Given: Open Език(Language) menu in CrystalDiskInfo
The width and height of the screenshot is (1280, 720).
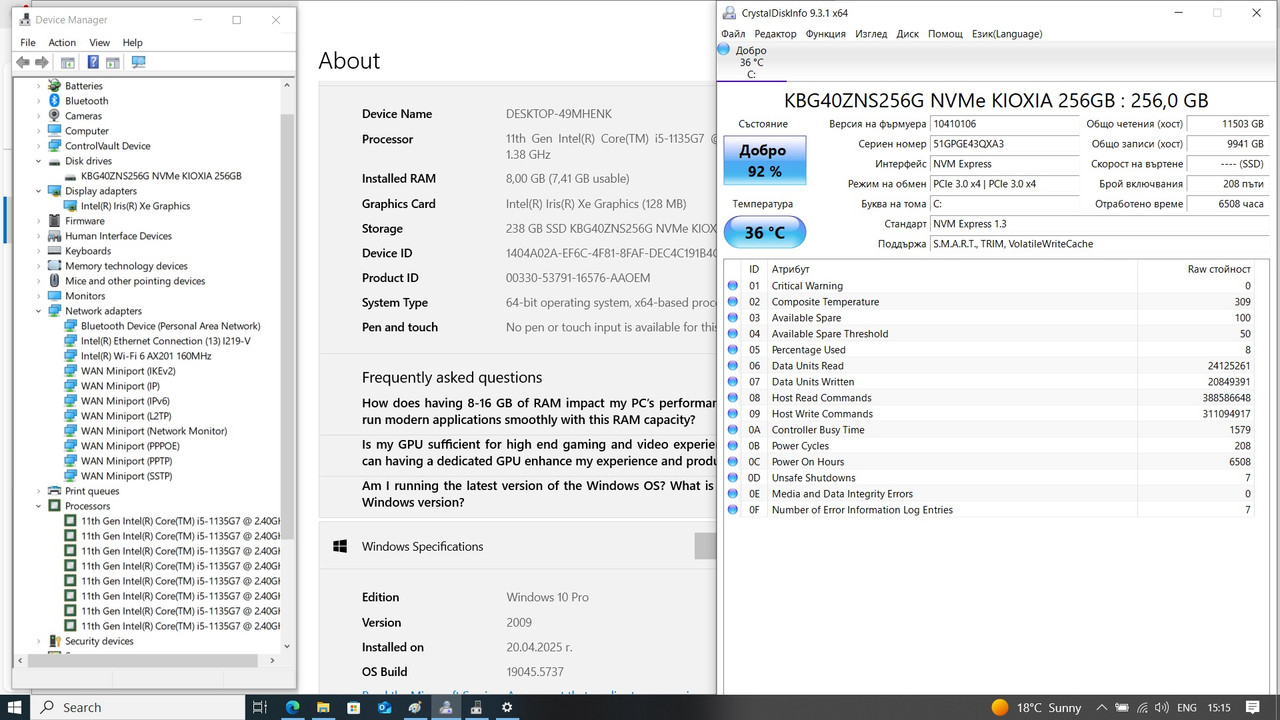Looking at the screenshot, I should tap(1007, 34).
